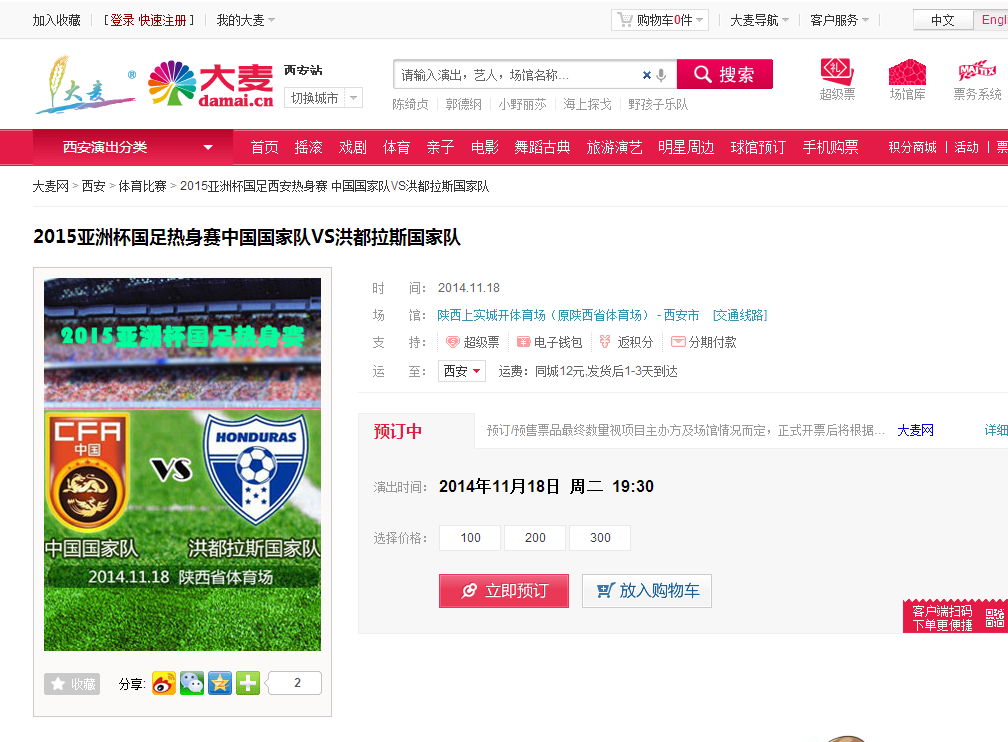1008x742 pixels.
Task: Expand the 客户服务 dropdown
Action: pos(839,21)
